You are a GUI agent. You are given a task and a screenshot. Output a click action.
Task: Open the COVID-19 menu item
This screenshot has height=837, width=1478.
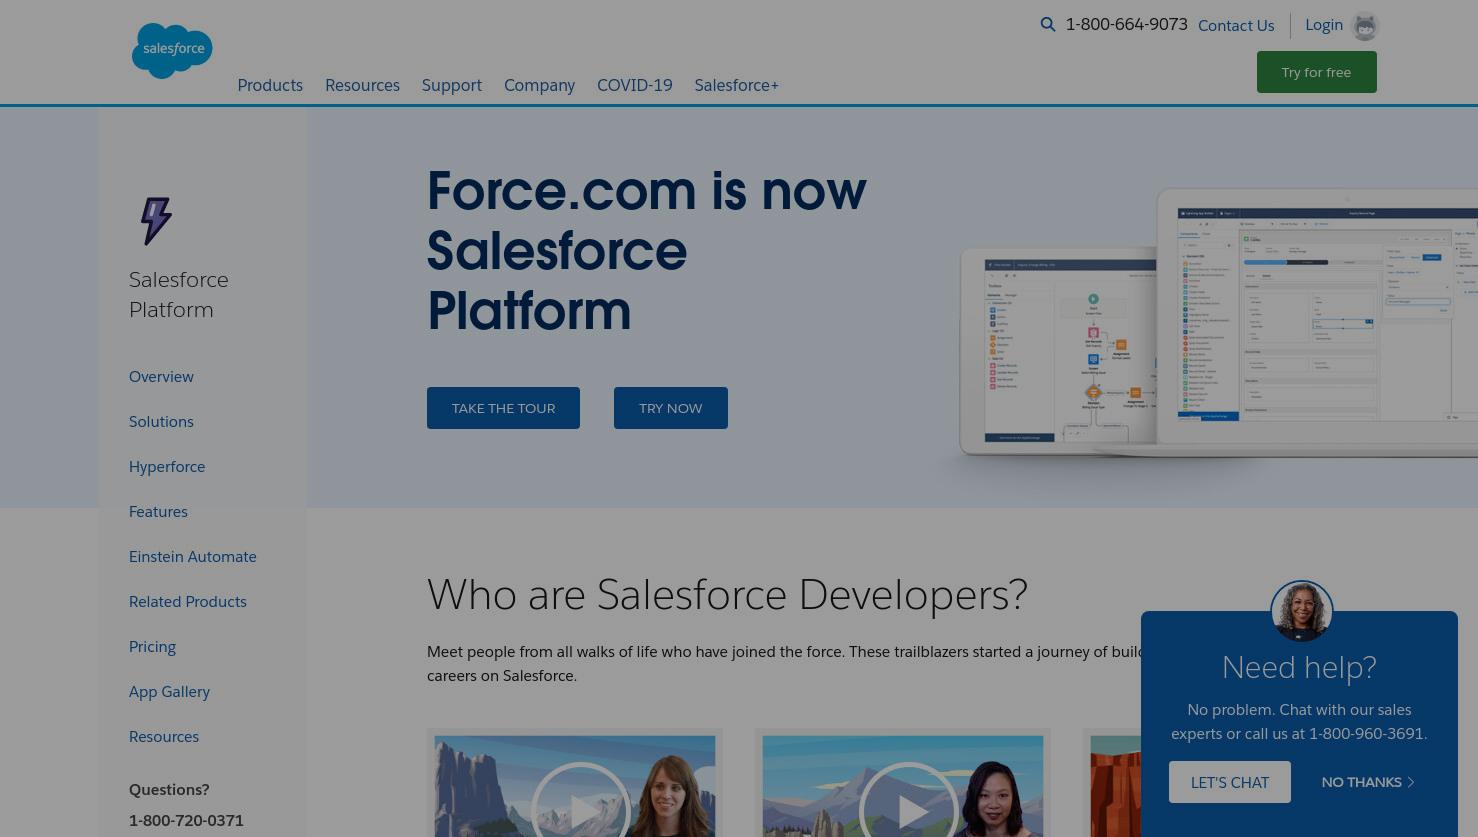(x=635, y=85)
